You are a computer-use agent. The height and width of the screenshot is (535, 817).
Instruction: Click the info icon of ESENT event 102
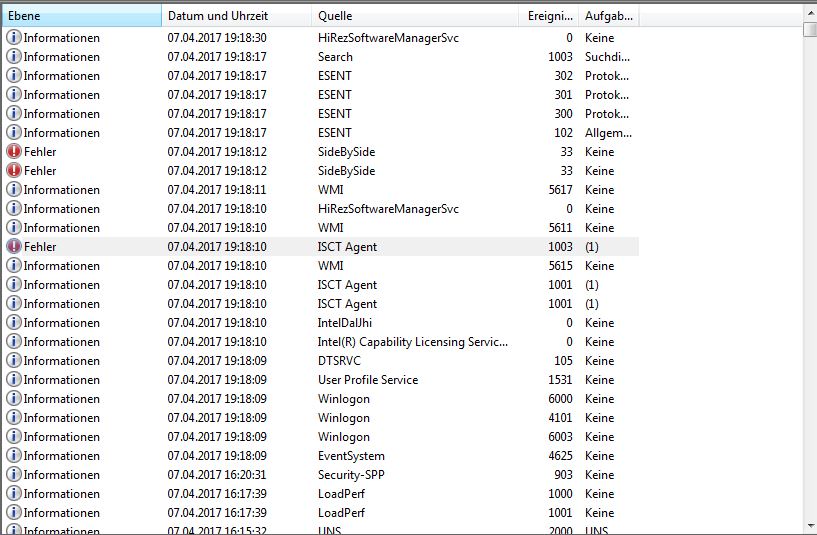14,132
